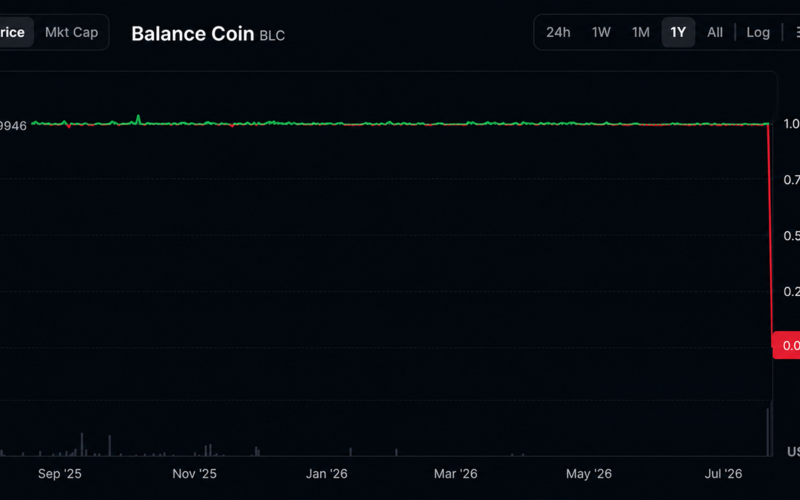
Task: Select the 24h time range
Action: pyautogui.click(x=558, y=32)
